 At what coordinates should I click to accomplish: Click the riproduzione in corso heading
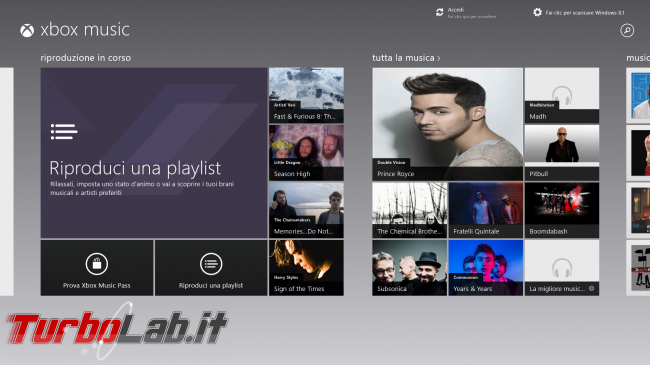click(86, 58)
